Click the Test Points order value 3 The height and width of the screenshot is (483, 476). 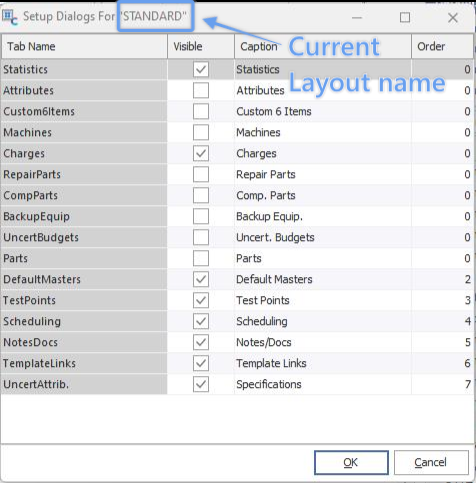[x=442, y=300]
